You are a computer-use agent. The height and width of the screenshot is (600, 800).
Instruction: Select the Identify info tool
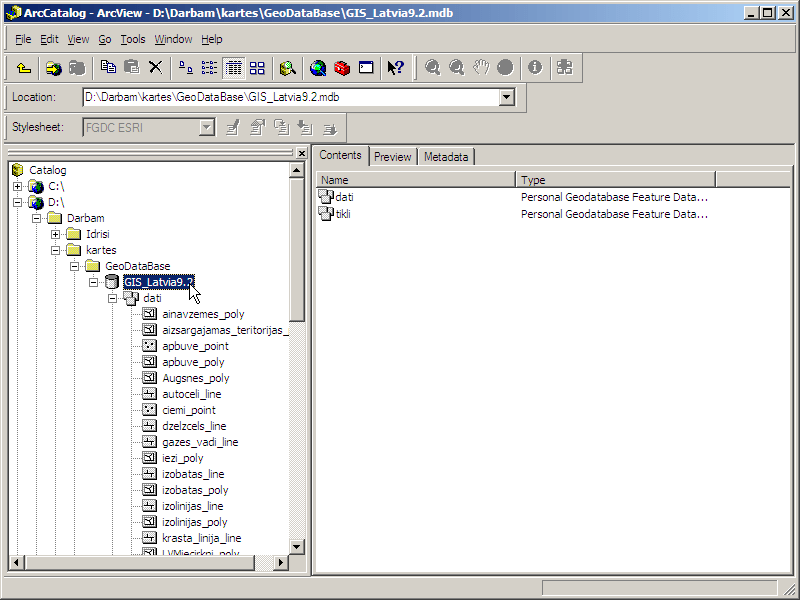[x=535, y=68]
